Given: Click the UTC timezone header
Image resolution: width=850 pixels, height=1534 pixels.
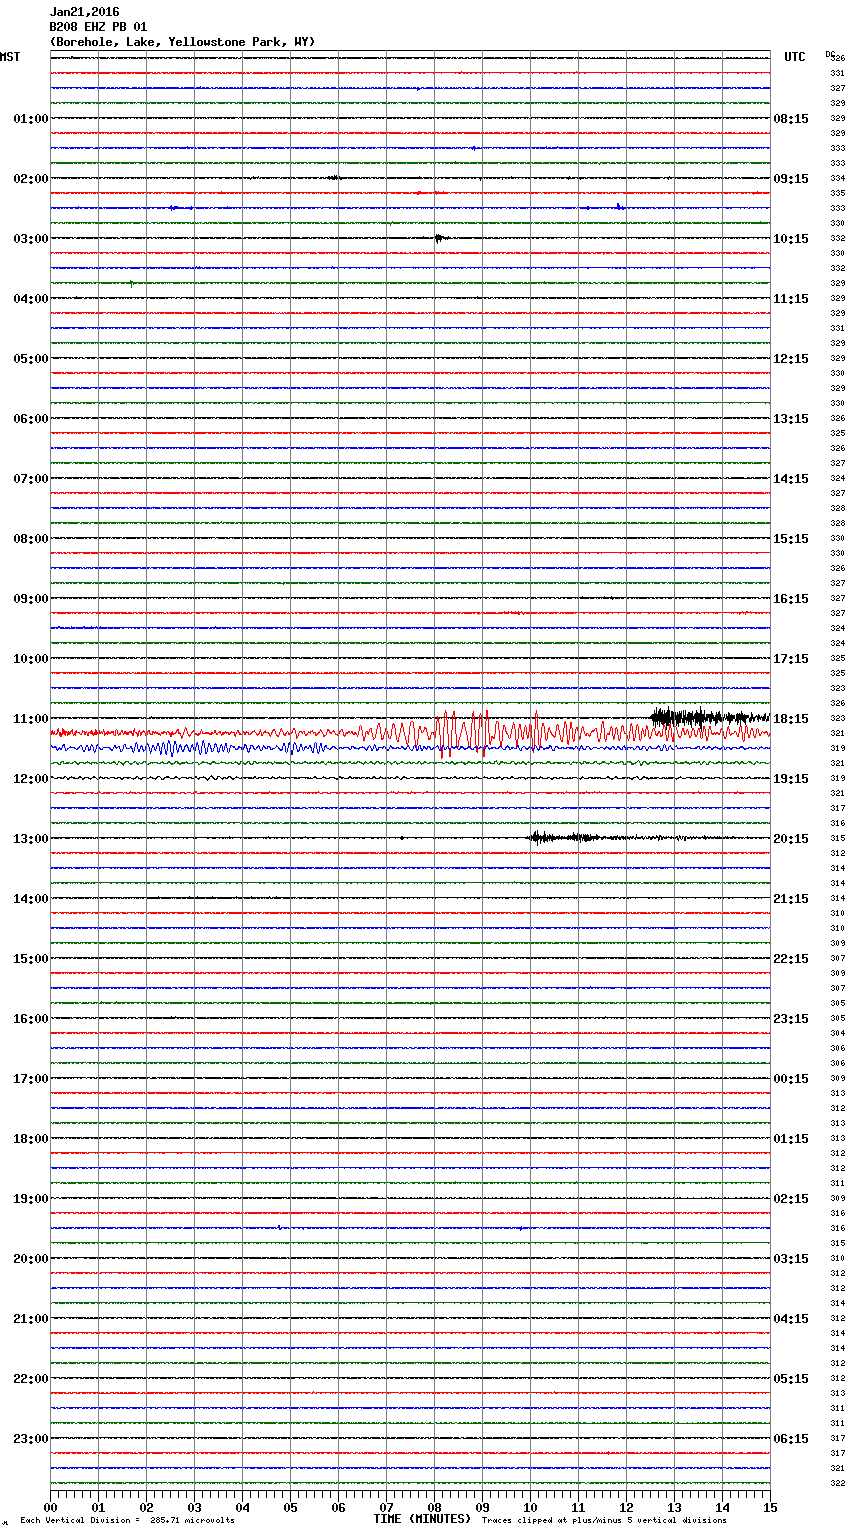Looking at the screenshot, I should pyautogui.click(x=795, y=57).
